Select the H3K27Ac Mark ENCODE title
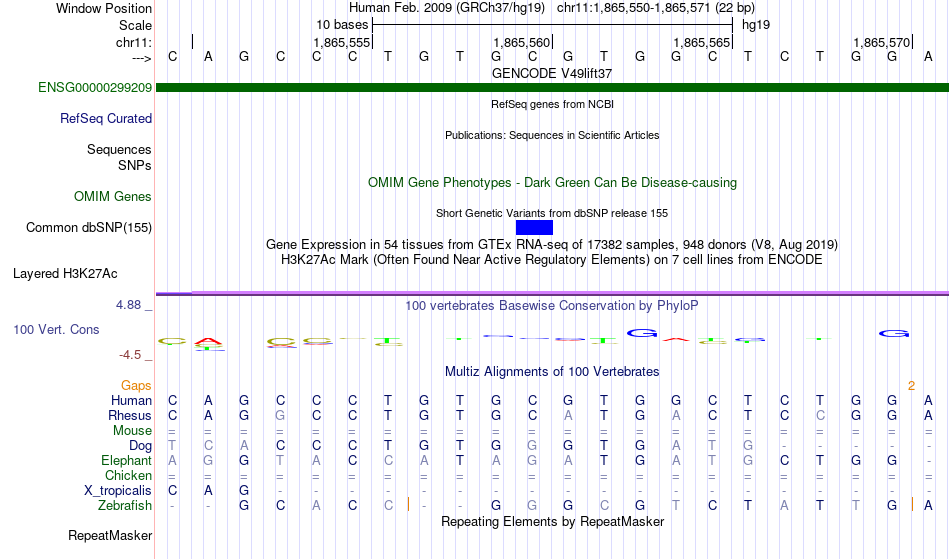This screenshot has height=559, width=950. (552, 260)
